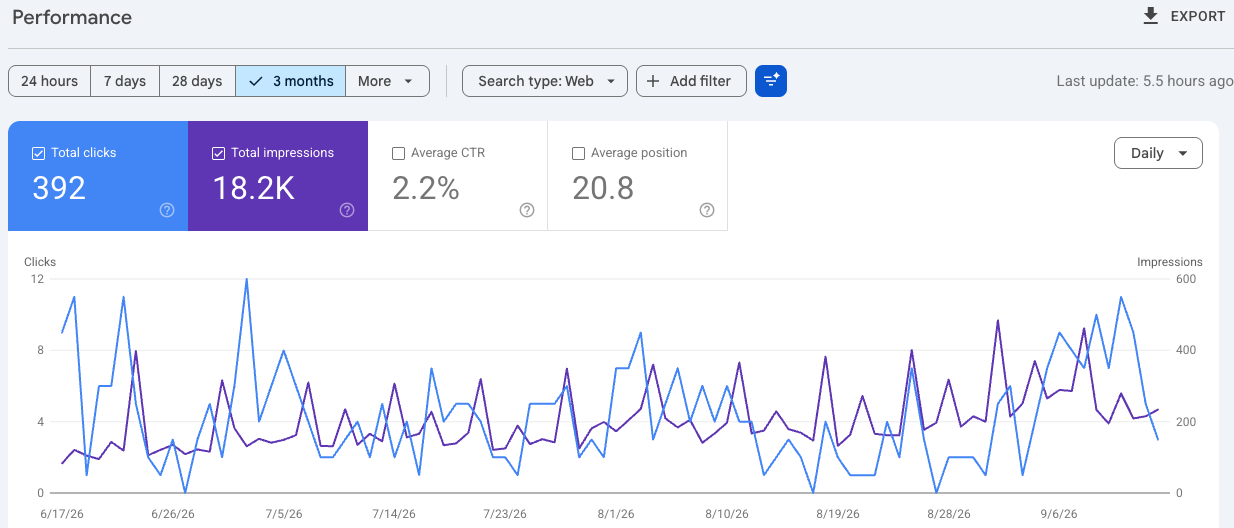The height and width of the screenshot is (528, 1234).
Task: Open the Daily granularity dropdown
Action: tap(1158, 153)
